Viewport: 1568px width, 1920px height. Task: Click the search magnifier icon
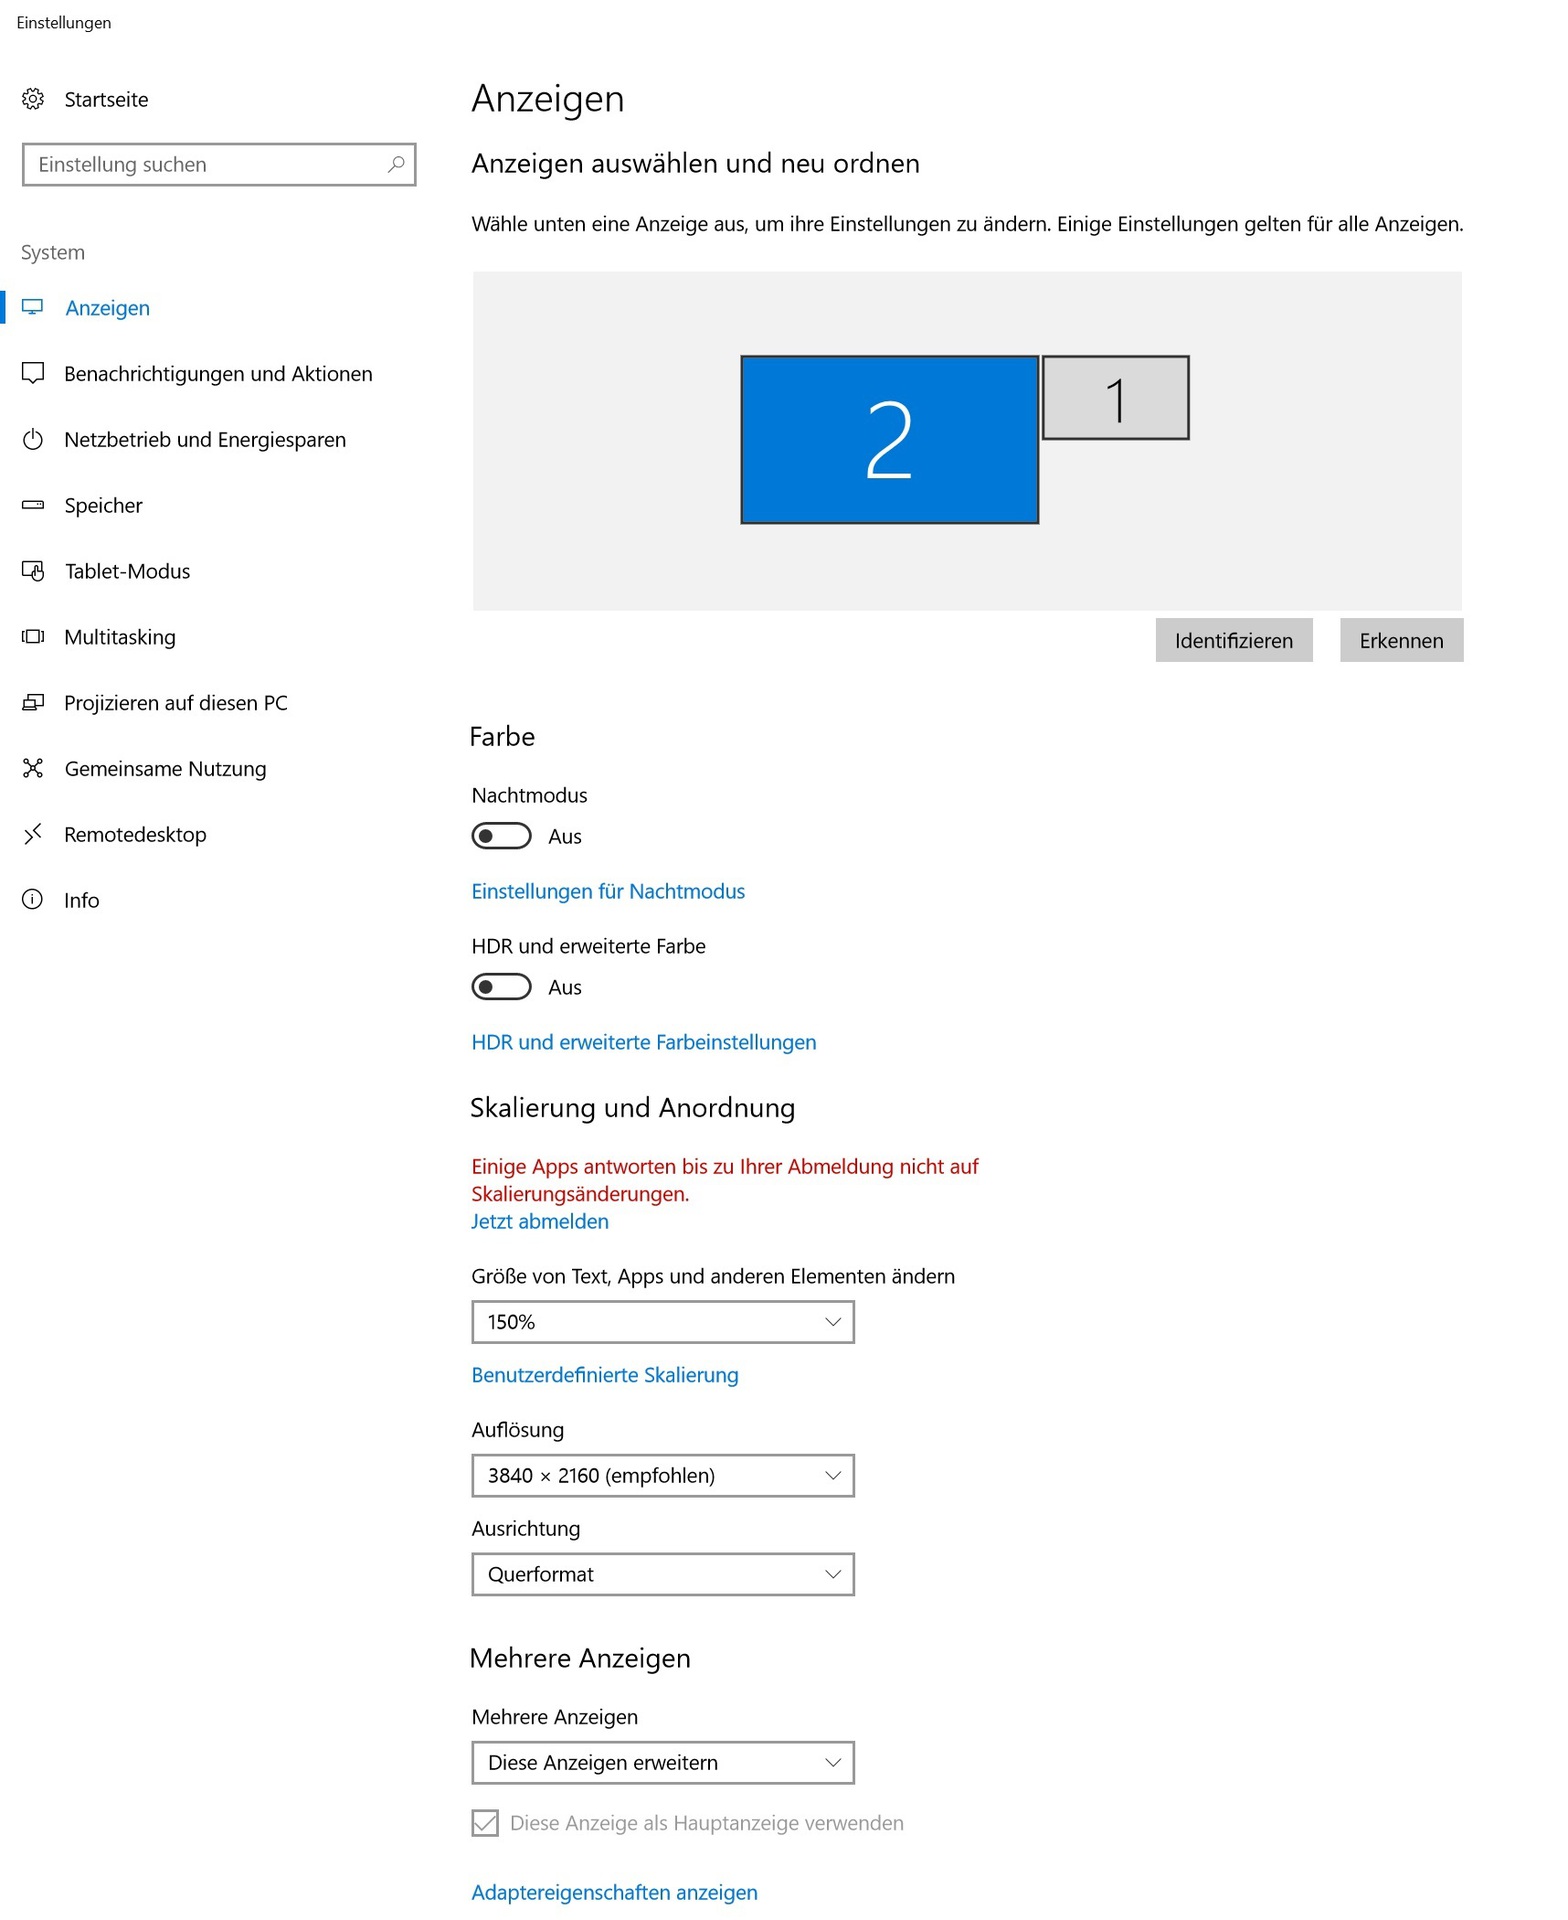396,164
